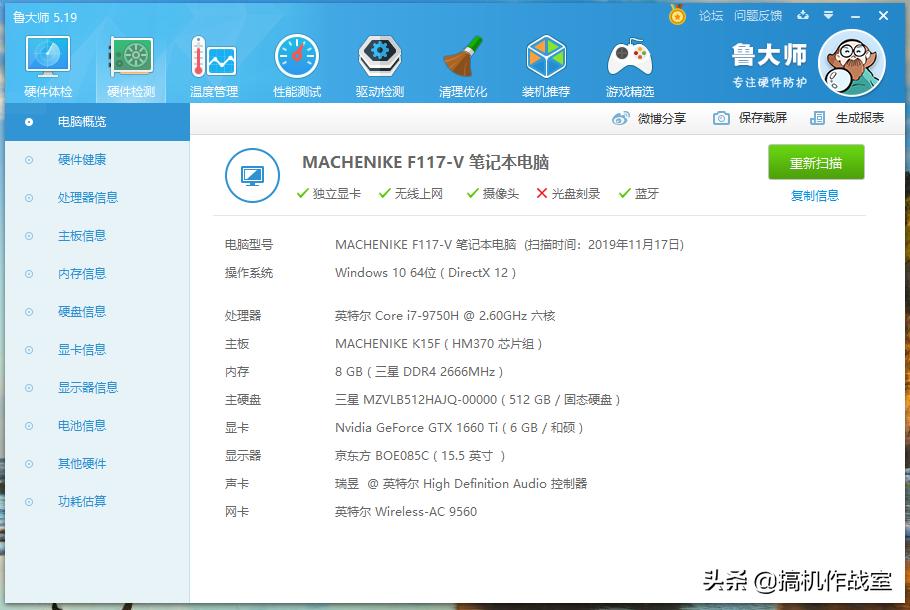Switch to the 温度管理 temperature management tool

click(x=212, y=62)
